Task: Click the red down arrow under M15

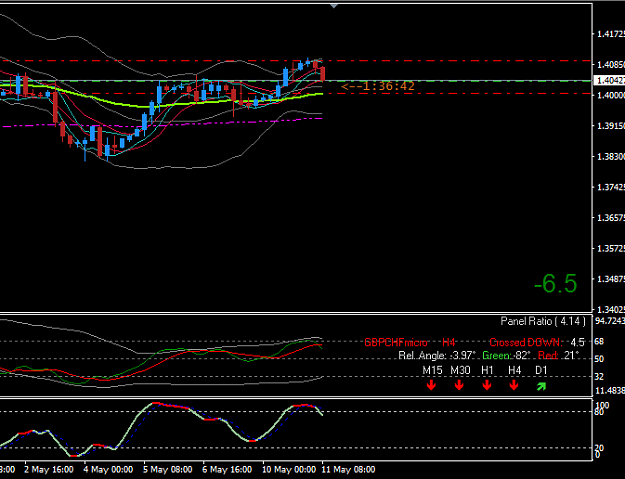Action: pyautogui.click(x=431, y=385)
